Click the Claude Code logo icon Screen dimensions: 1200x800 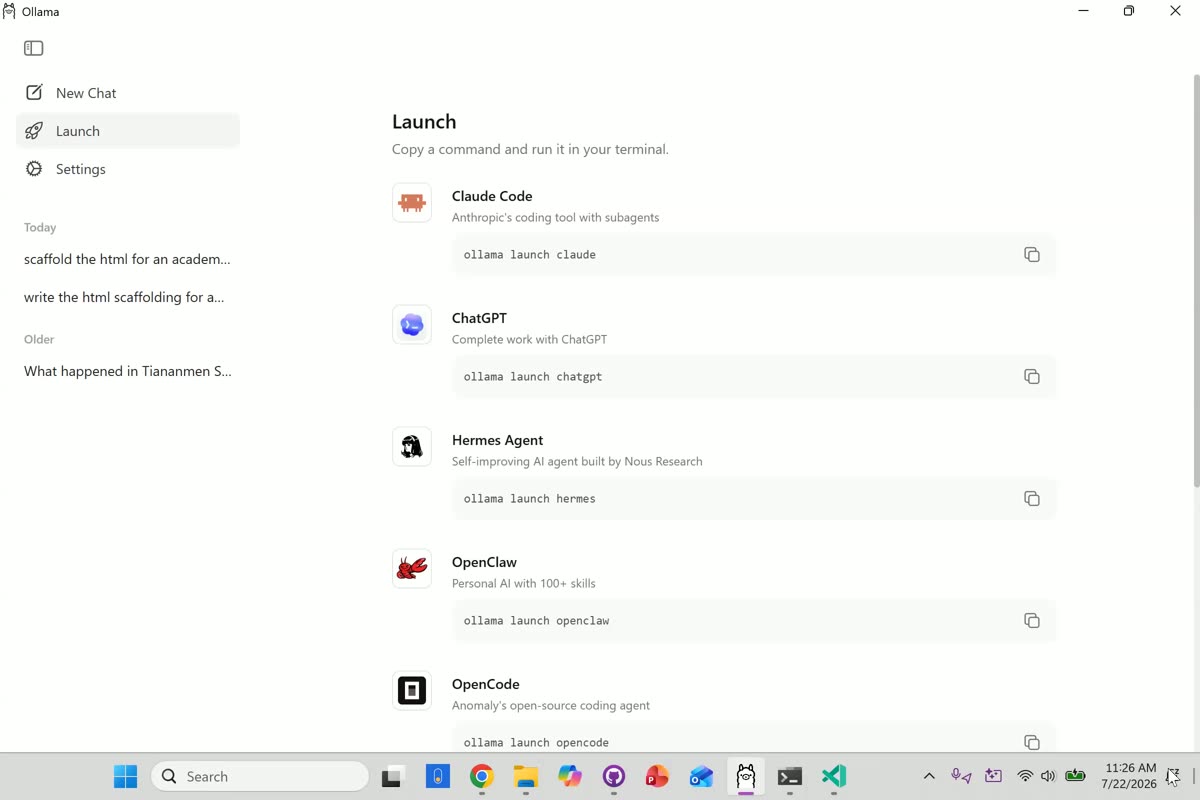[412, 203]
